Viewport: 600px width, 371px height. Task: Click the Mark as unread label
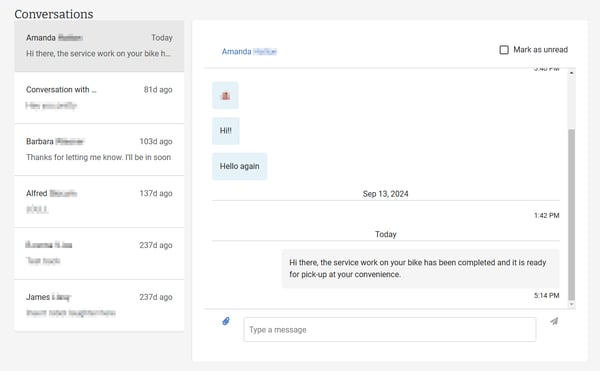pos(540,50)
